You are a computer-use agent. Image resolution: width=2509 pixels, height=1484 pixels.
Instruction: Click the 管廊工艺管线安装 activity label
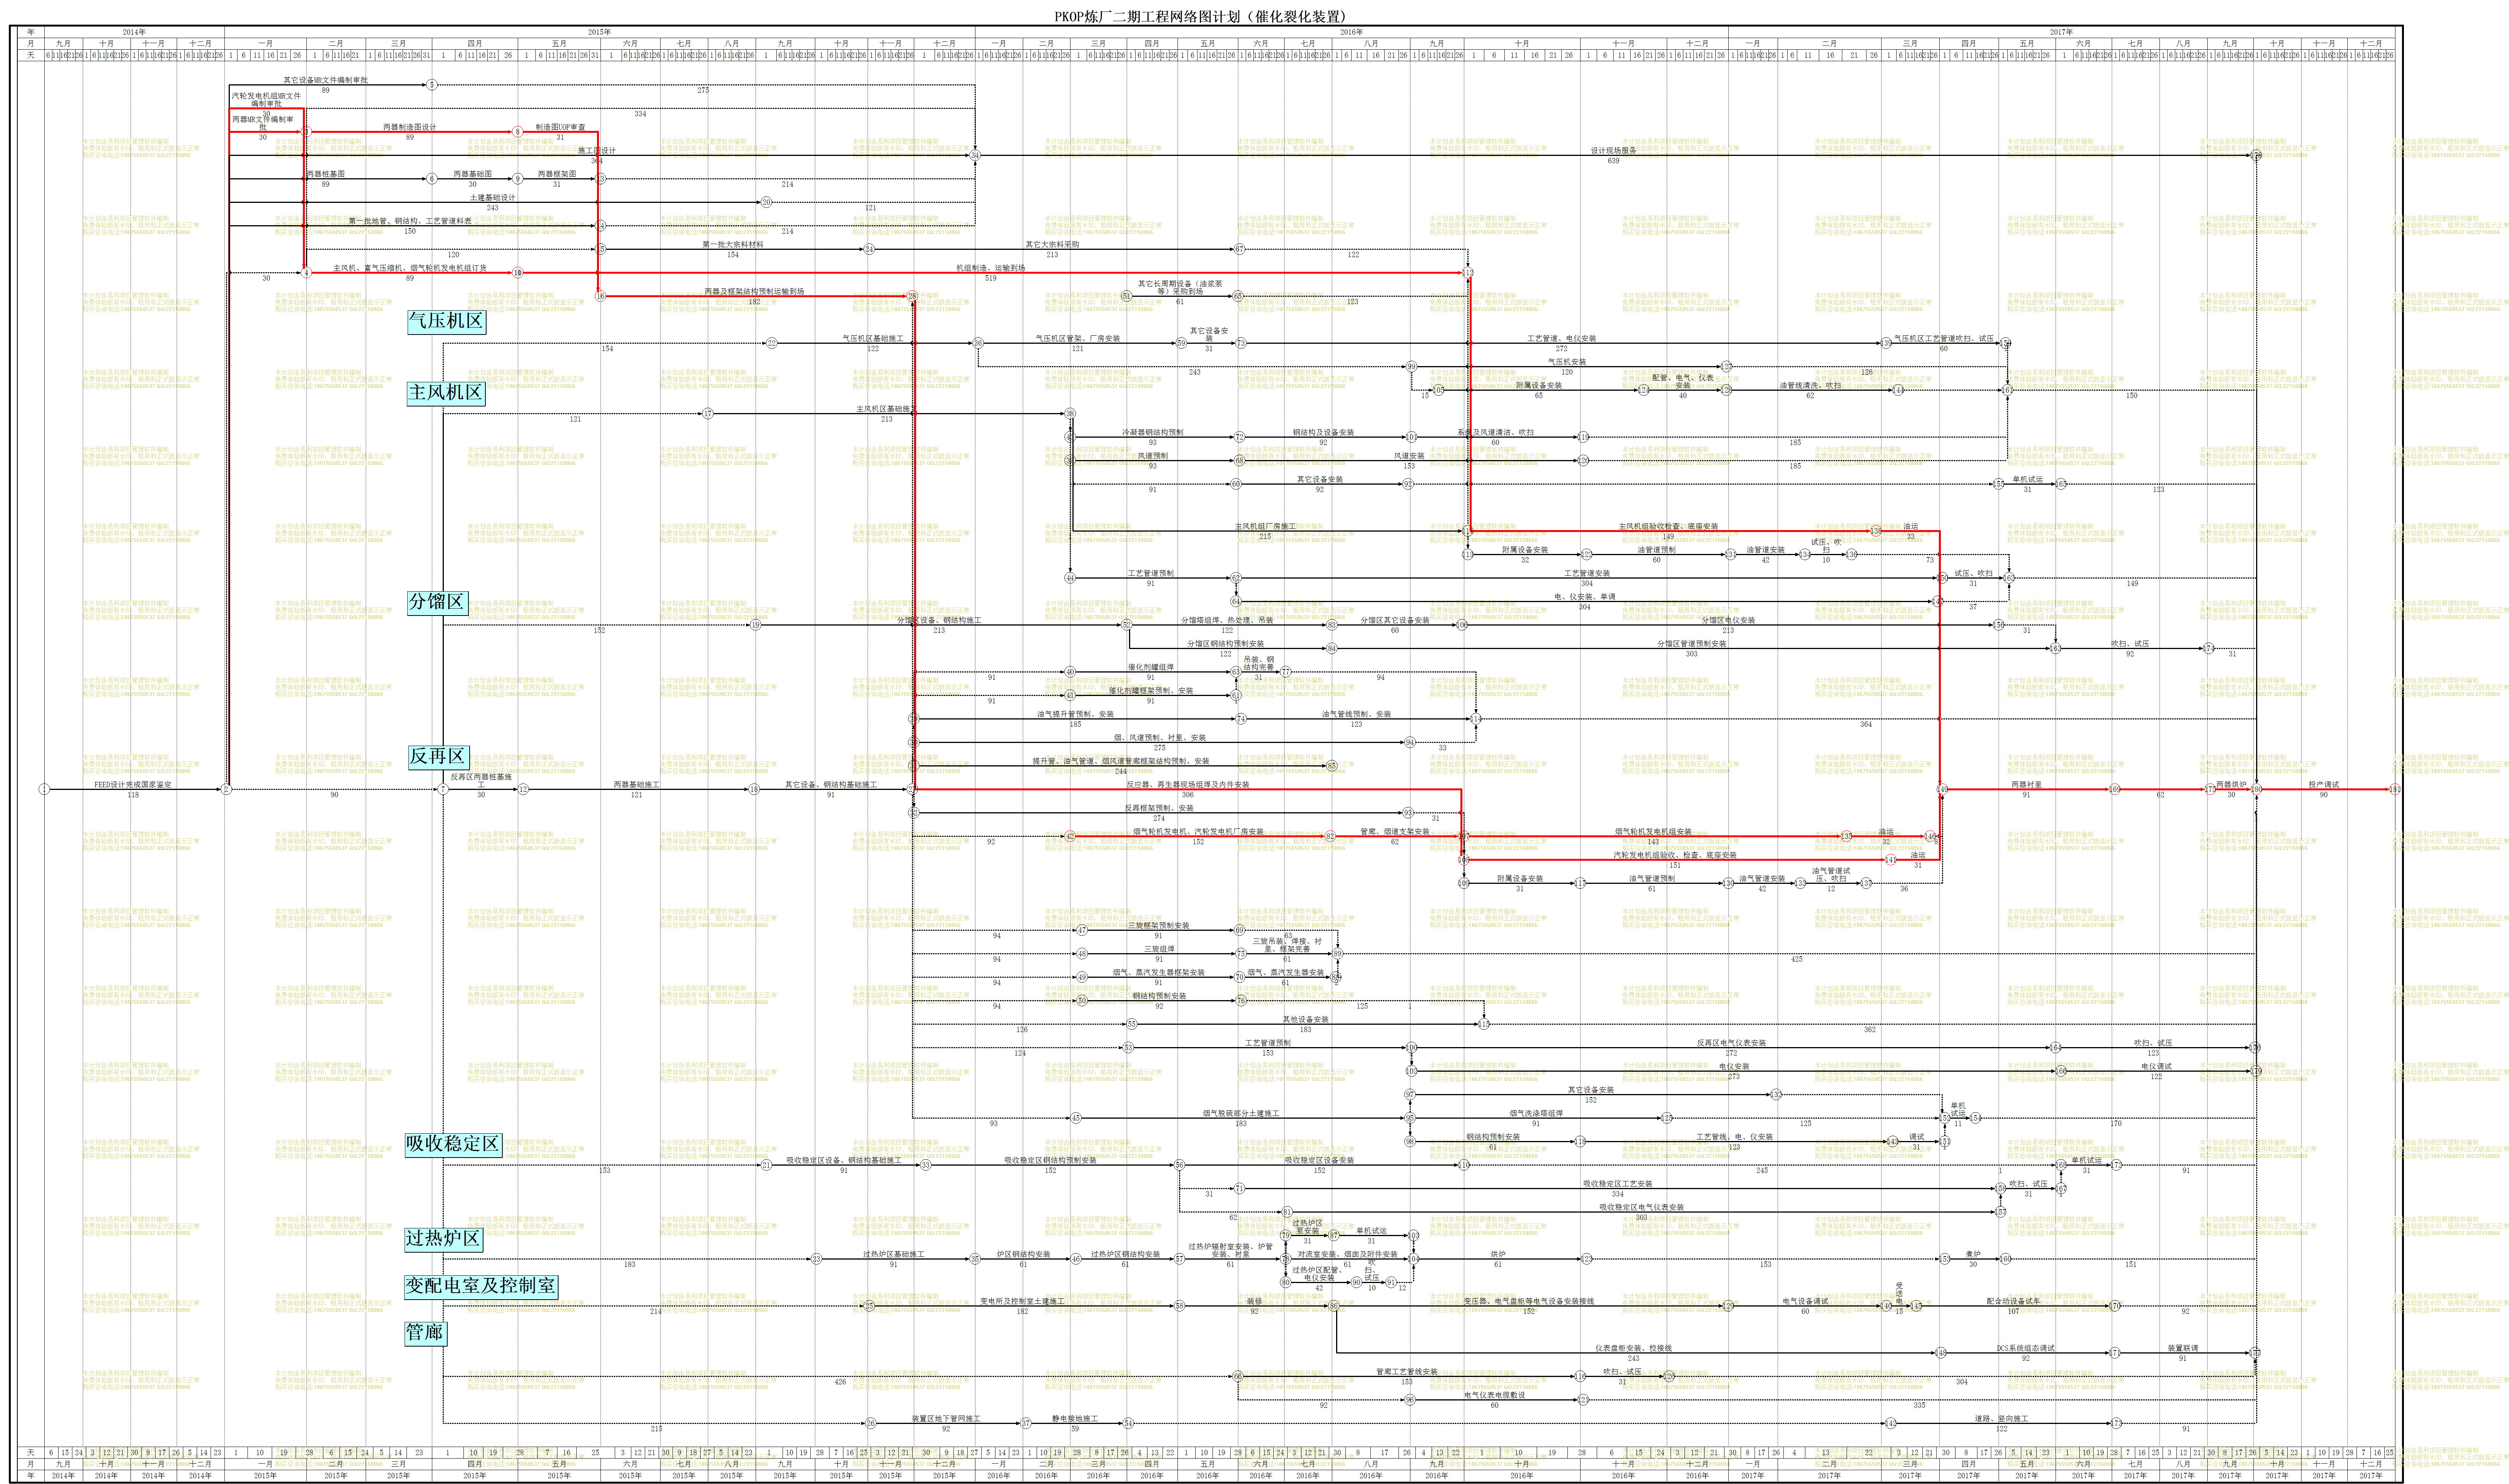[x=1406, y=1372]
